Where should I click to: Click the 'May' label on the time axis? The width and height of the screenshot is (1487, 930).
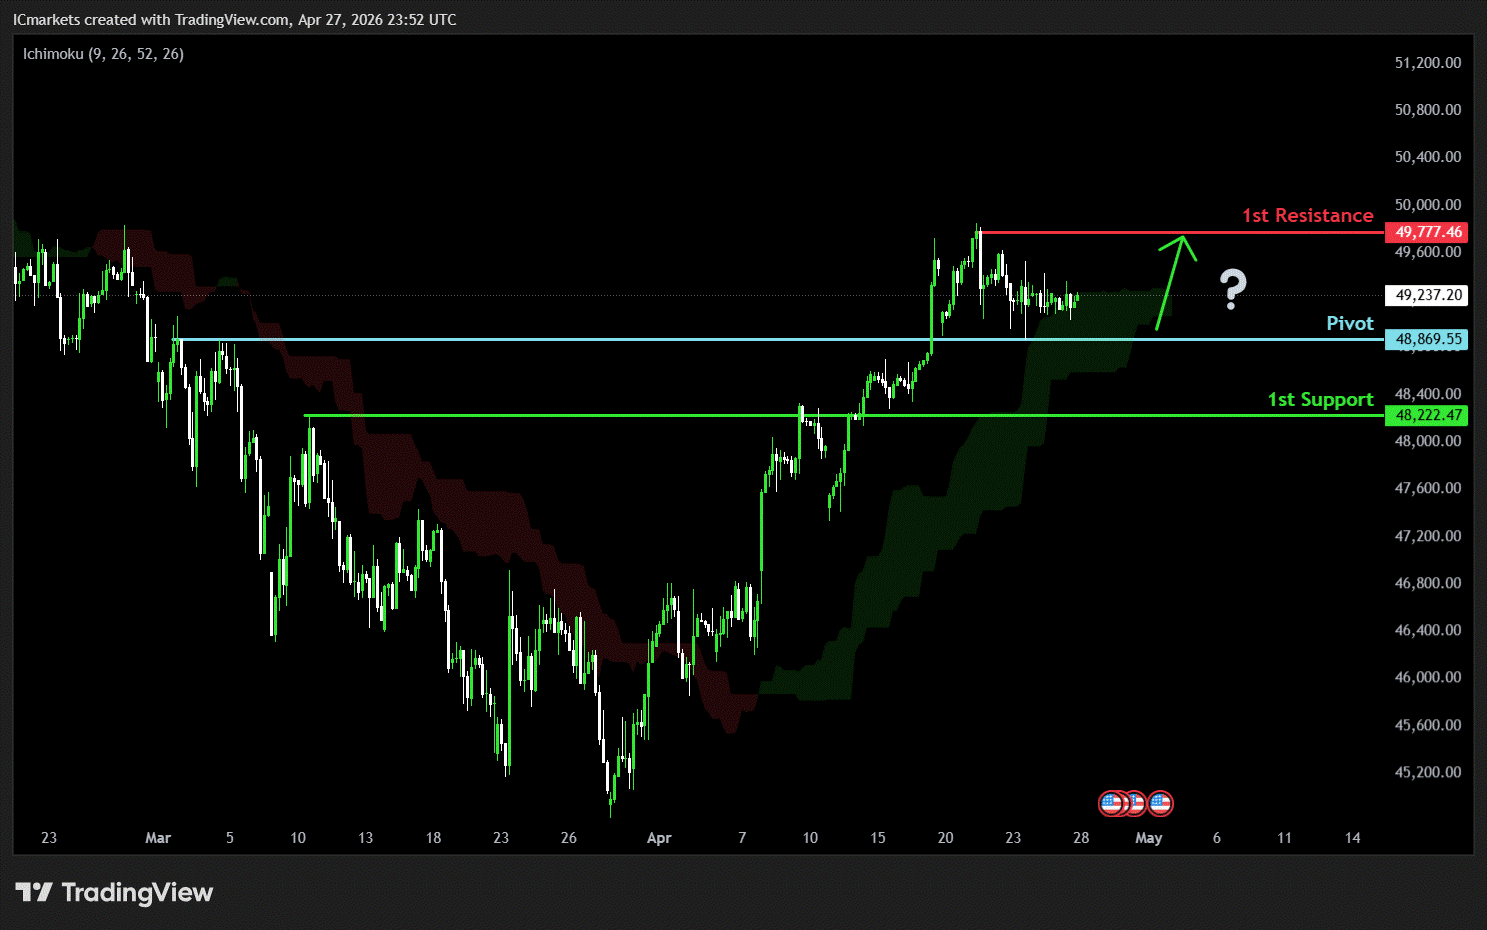[x=1148, y=838]
